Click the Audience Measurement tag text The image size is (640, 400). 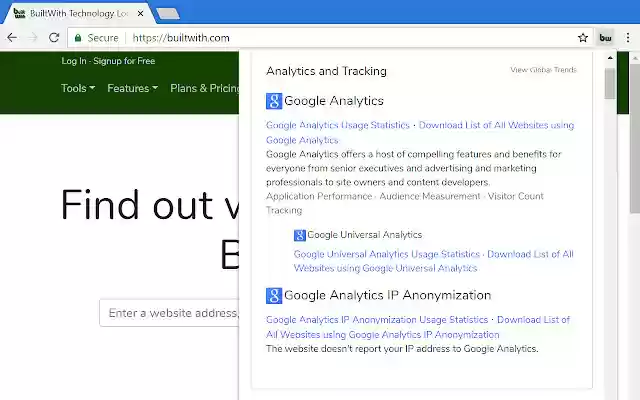(x=430, y=196)
